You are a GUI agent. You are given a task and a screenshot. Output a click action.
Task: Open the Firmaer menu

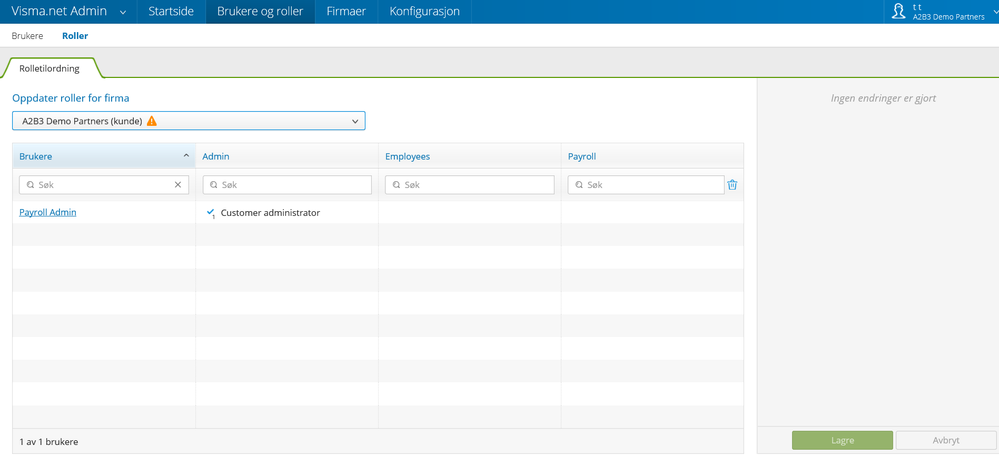click(346, 11)
